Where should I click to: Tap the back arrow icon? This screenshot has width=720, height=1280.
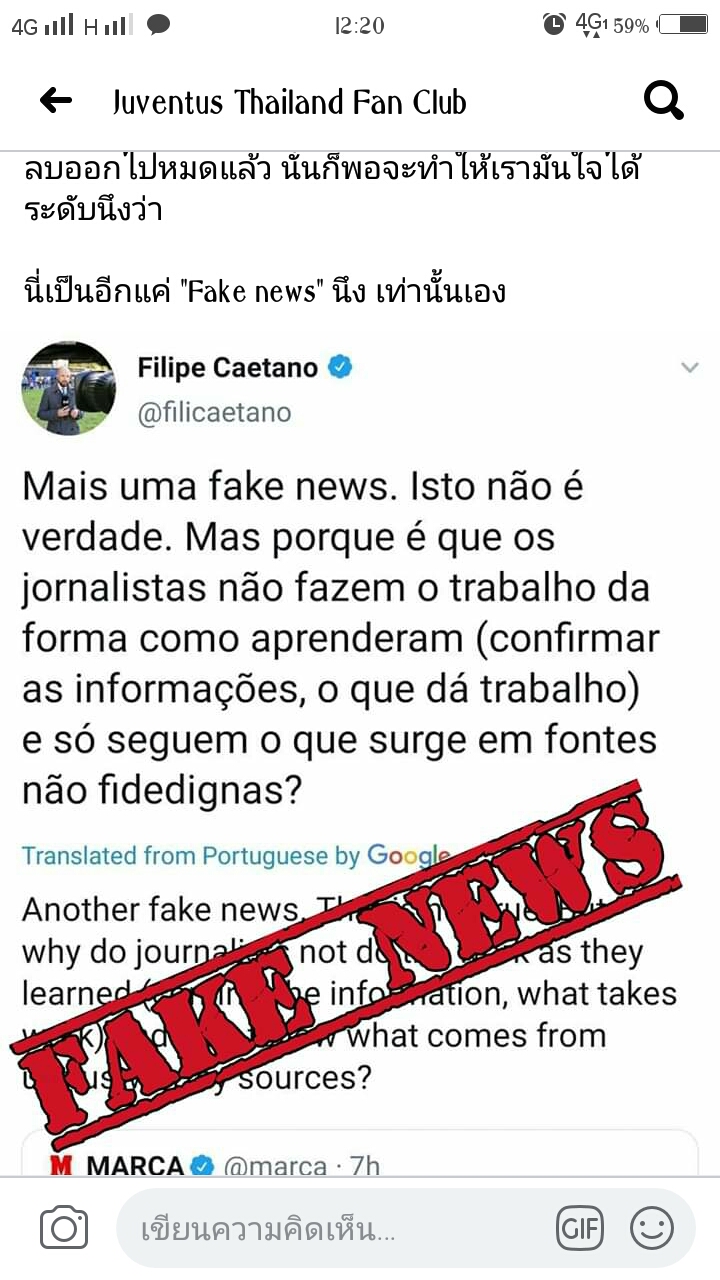[55, 100]
